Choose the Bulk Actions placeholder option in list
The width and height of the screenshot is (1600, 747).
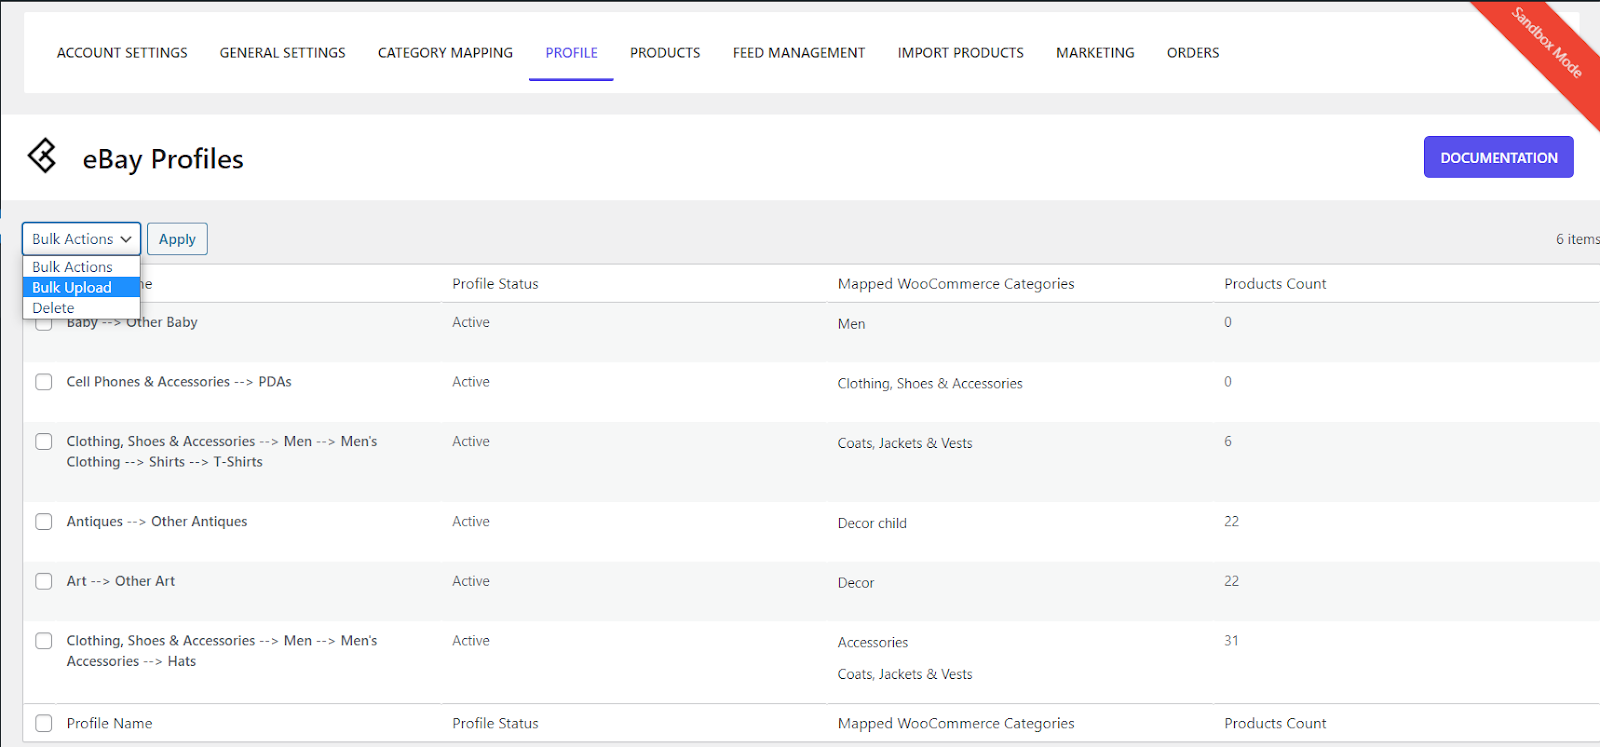pos(81,267)
